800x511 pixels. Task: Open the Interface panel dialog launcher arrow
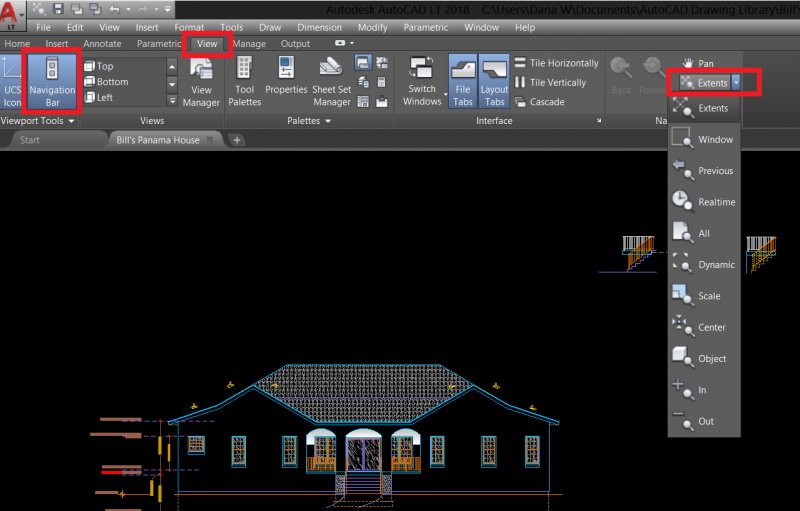(598, 121)
